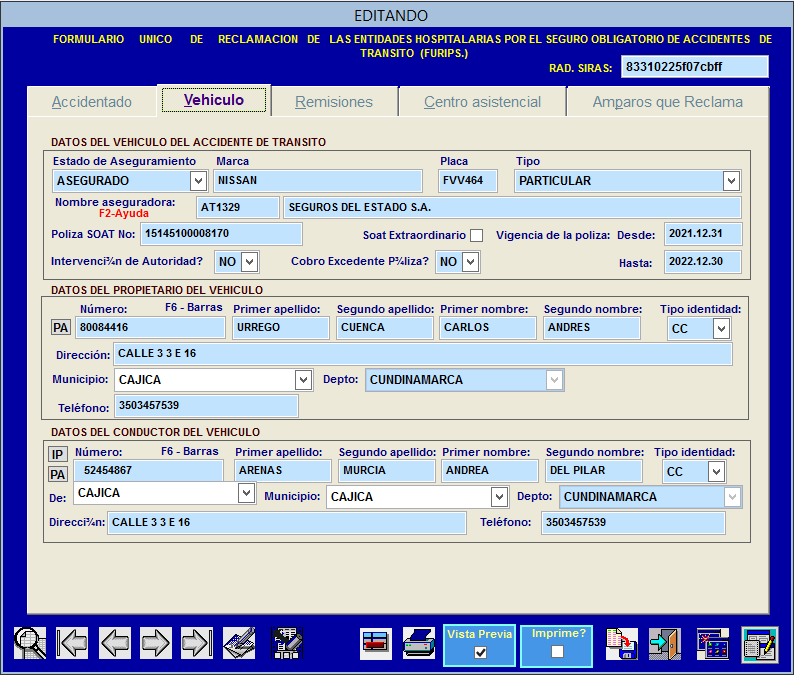Click owner's Segundo nombre field ANDRES

[591, 328]
